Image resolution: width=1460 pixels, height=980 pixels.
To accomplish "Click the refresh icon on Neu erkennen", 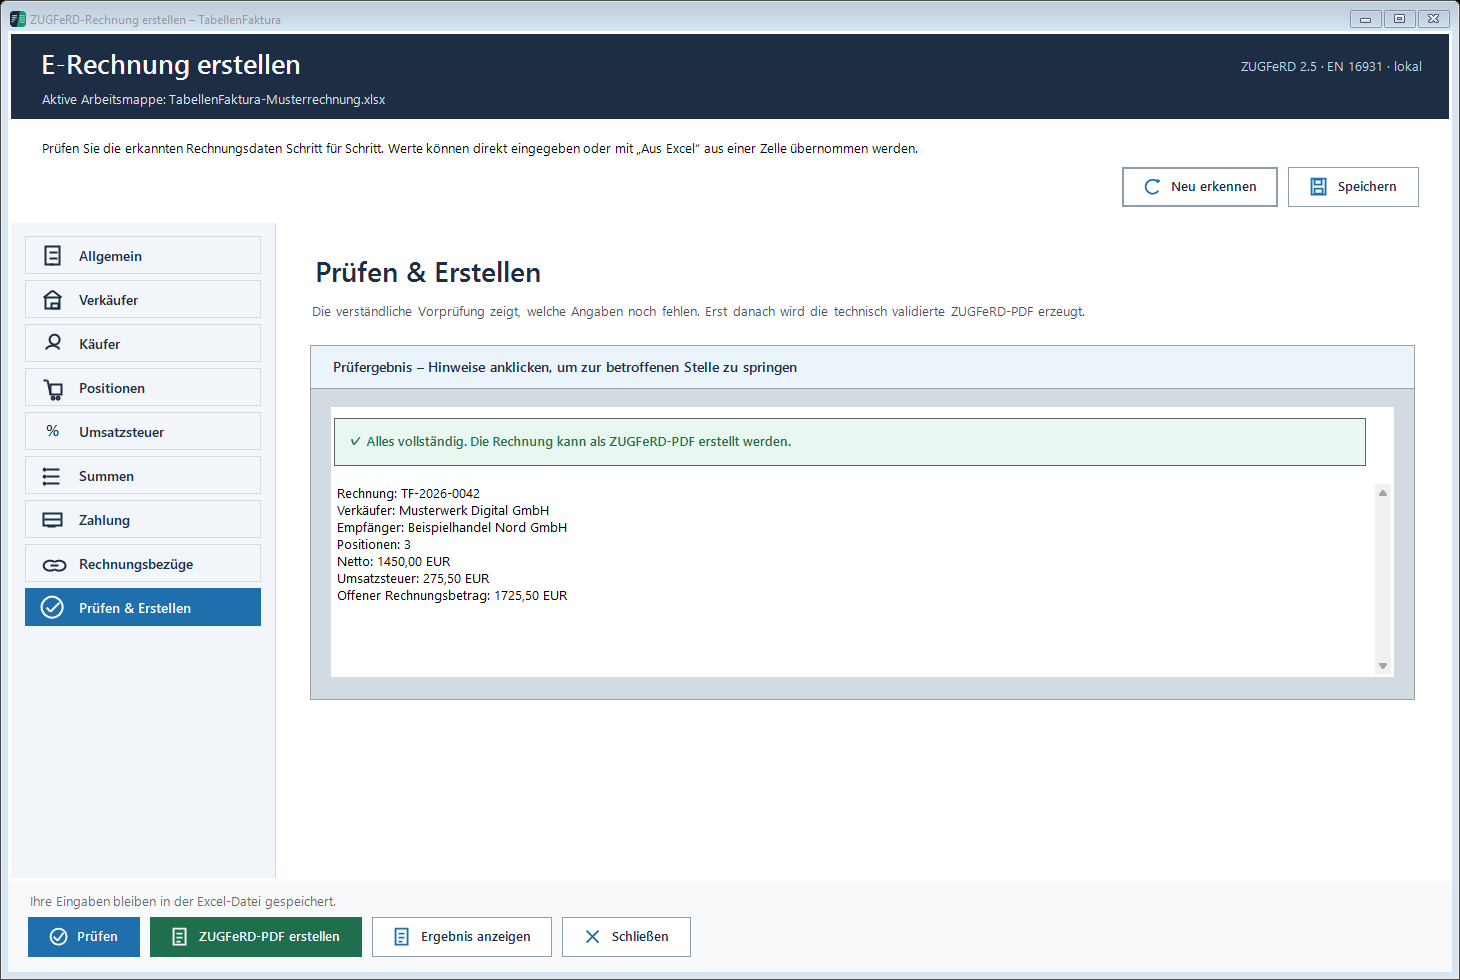I will (1152, 187).
